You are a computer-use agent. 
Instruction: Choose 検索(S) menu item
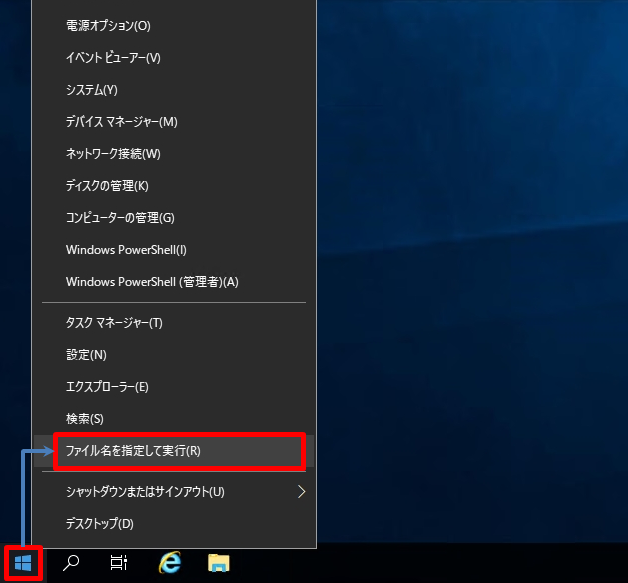point(174,419)
